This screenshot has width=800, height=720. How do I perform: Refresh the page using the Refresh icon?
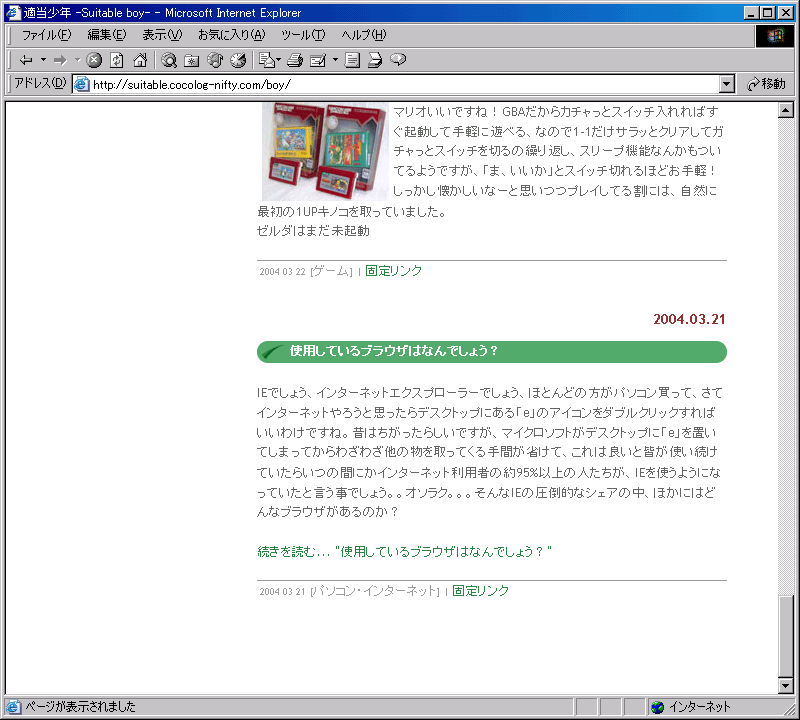click(x=117, y=60)
